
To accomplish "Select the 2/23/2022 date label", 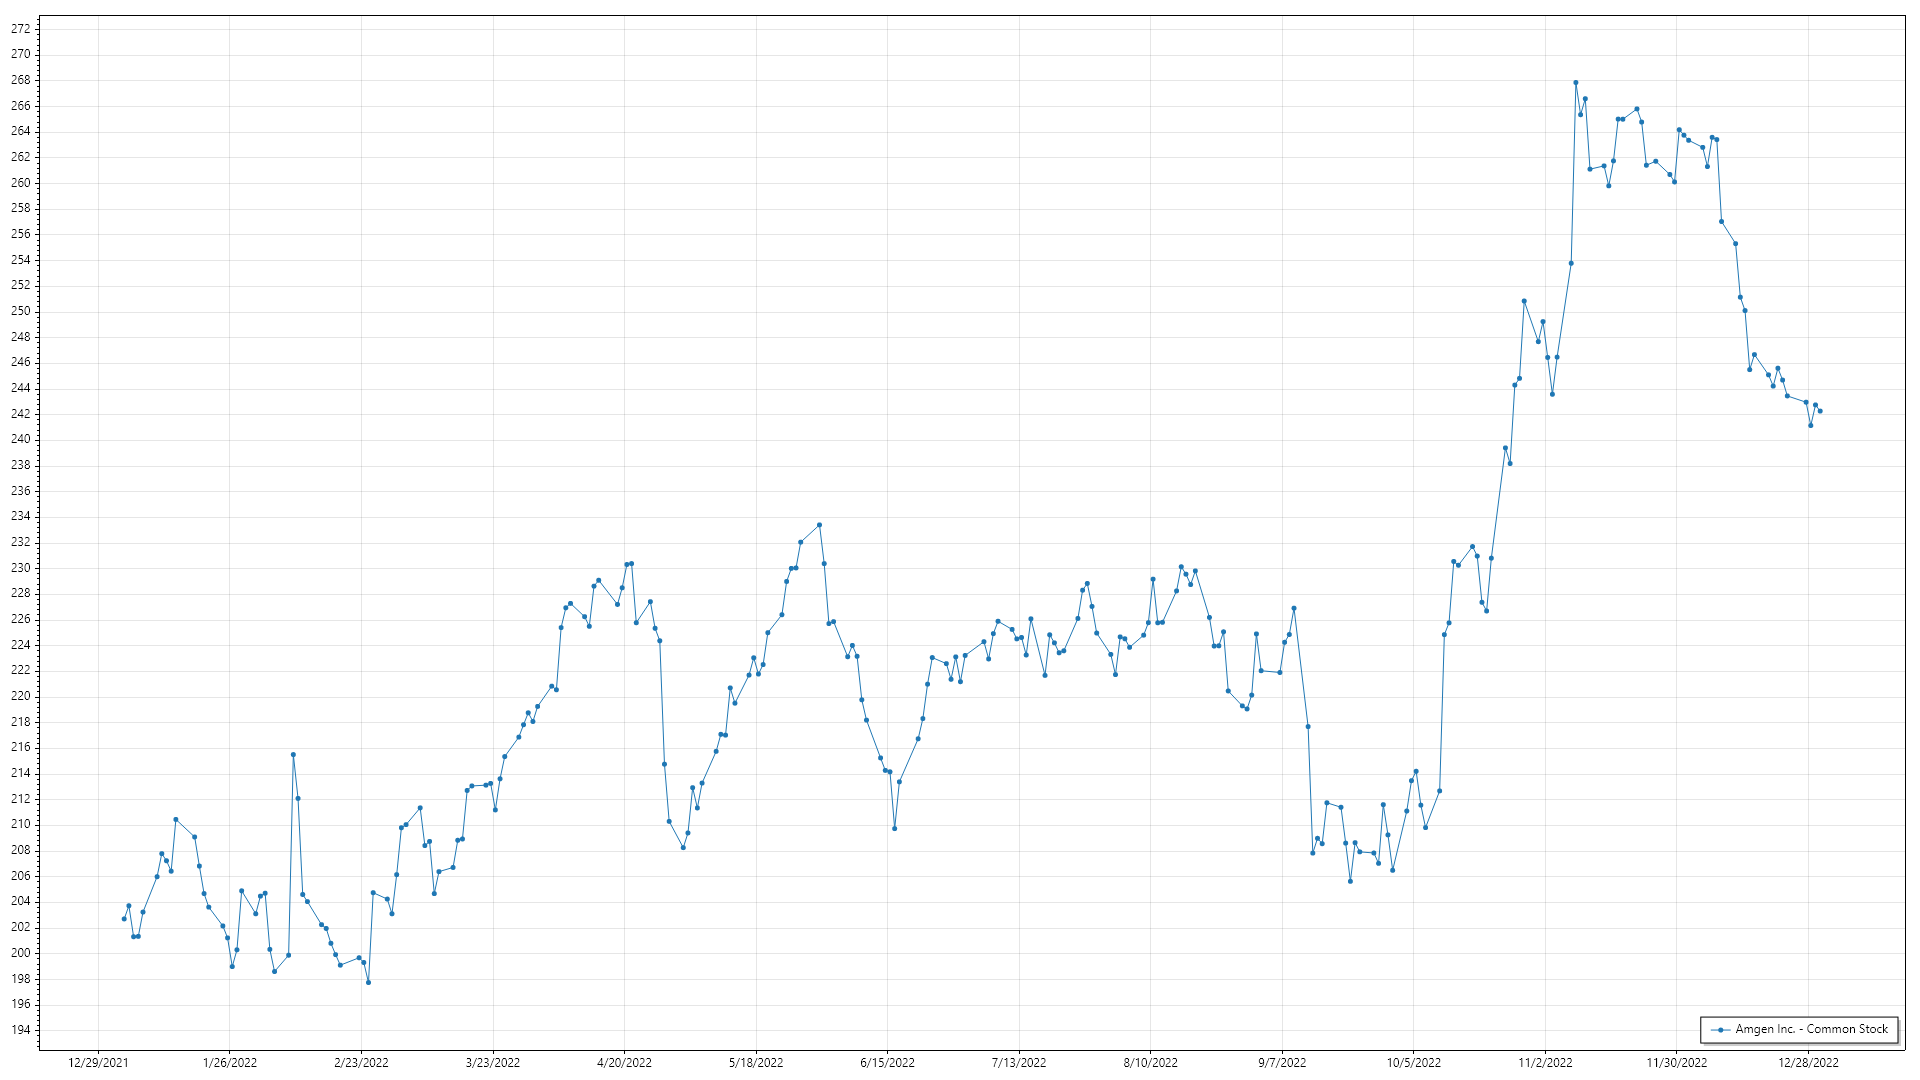I will click(x=361, y=1062).
